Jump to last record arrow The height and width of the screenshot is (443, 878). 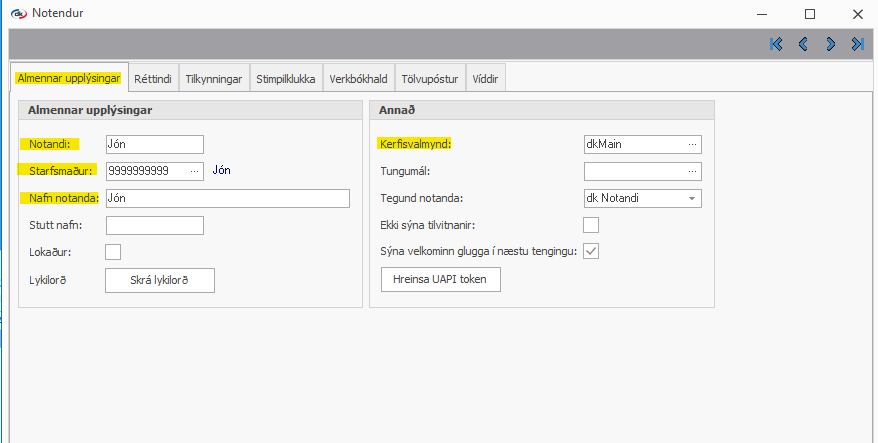point(857,44)
